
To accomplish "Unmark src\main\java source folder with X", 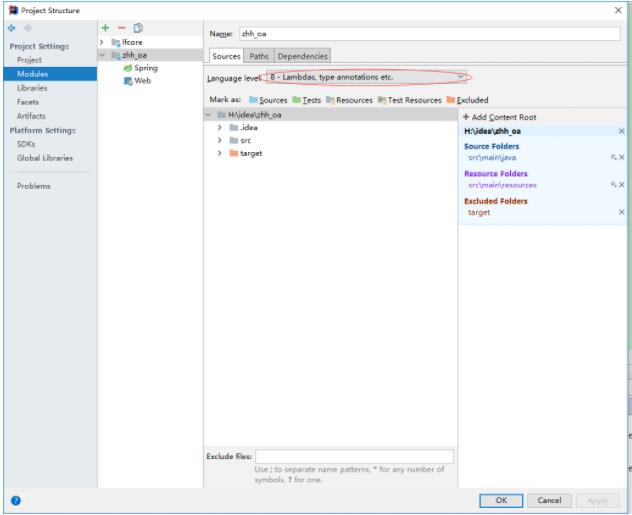I will coord(622,157).
